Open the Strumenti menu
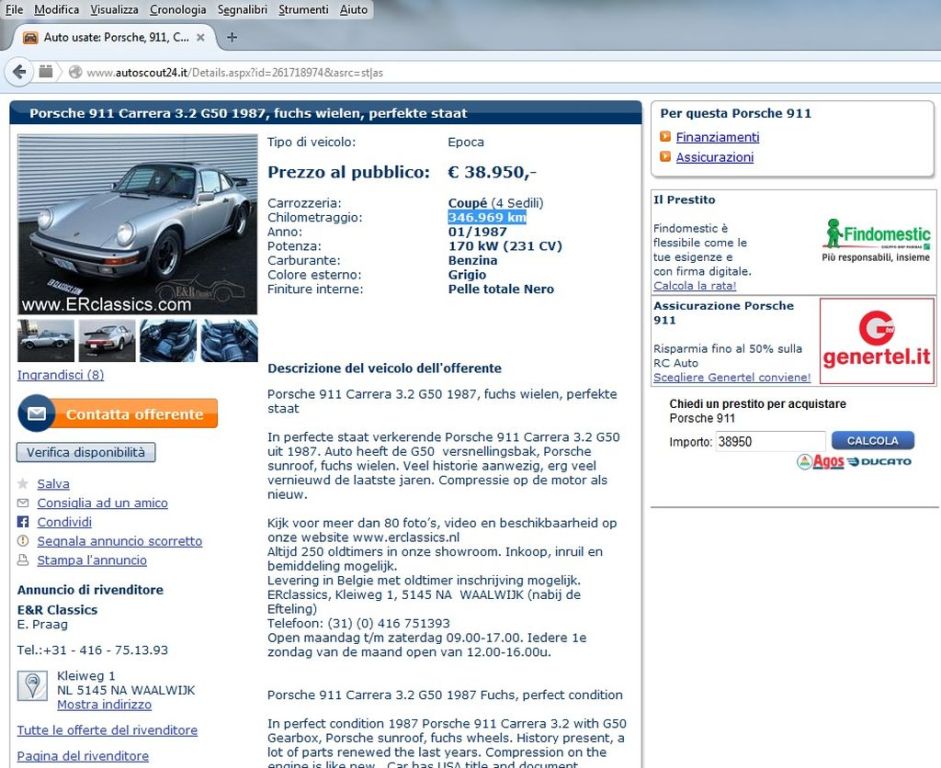Image resolution: width=941 pixels, height=768 pixels. [x=303, y=10]
